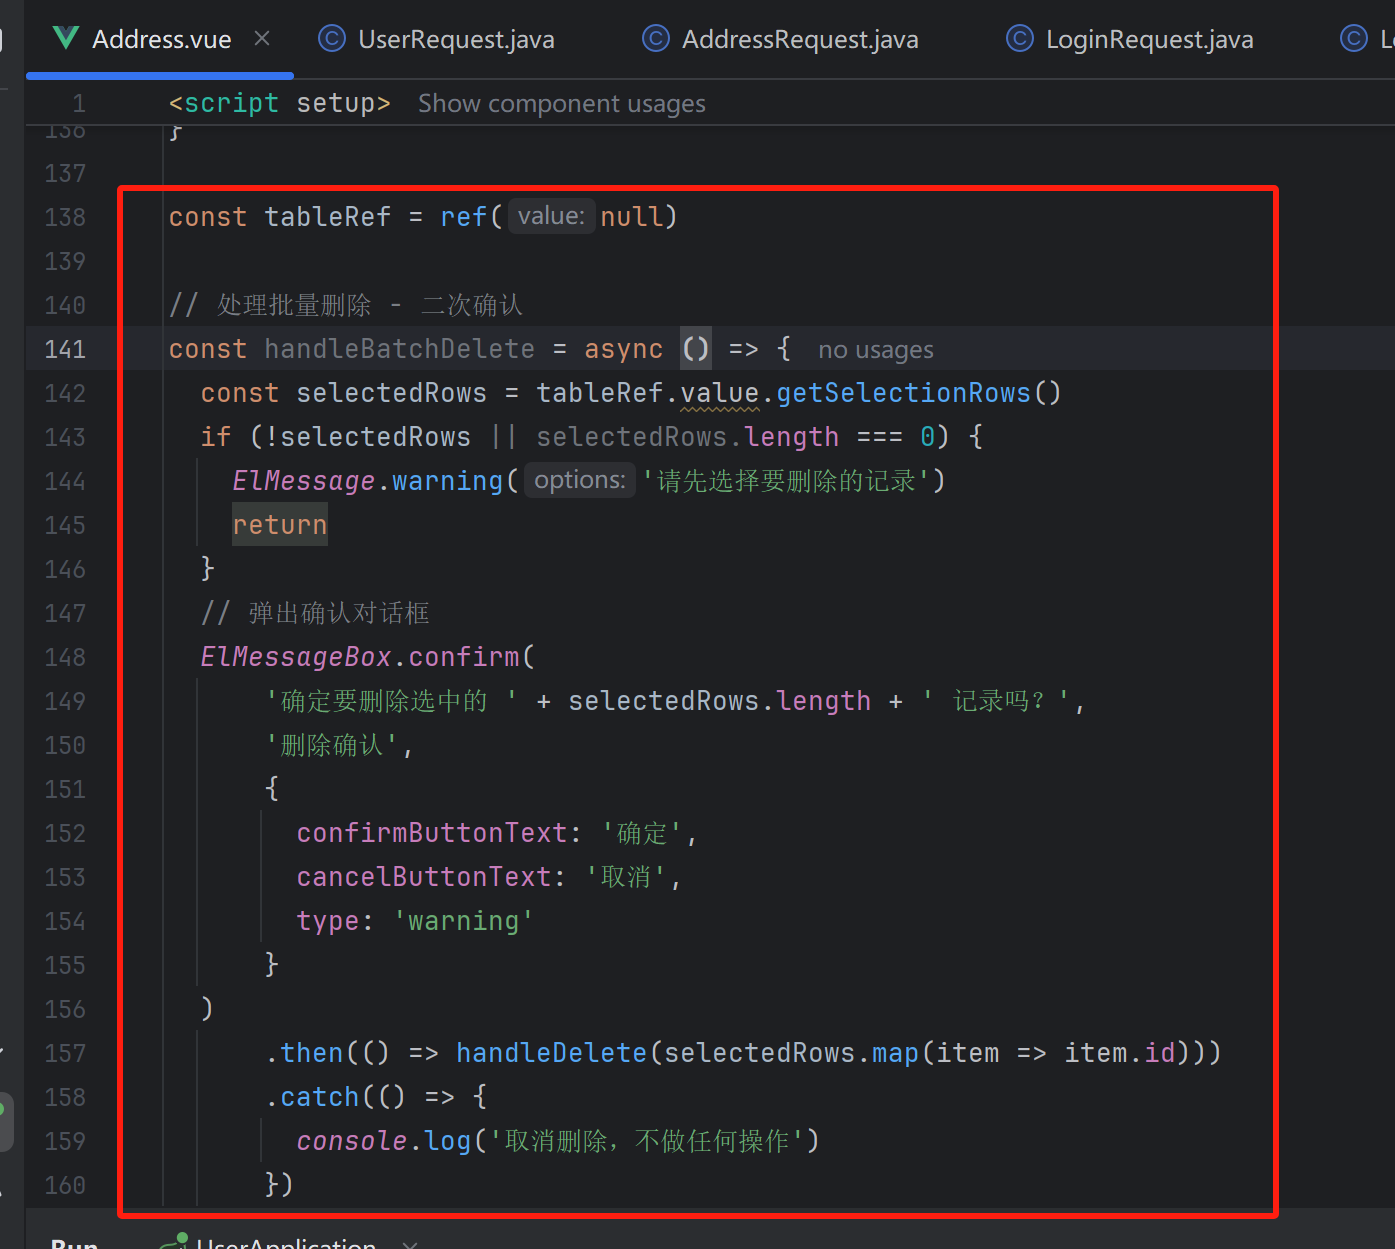Click the Vue file icon on Address.vue tab
This screenshot has width=1395, height=1249.
click(x=66, y=38)
